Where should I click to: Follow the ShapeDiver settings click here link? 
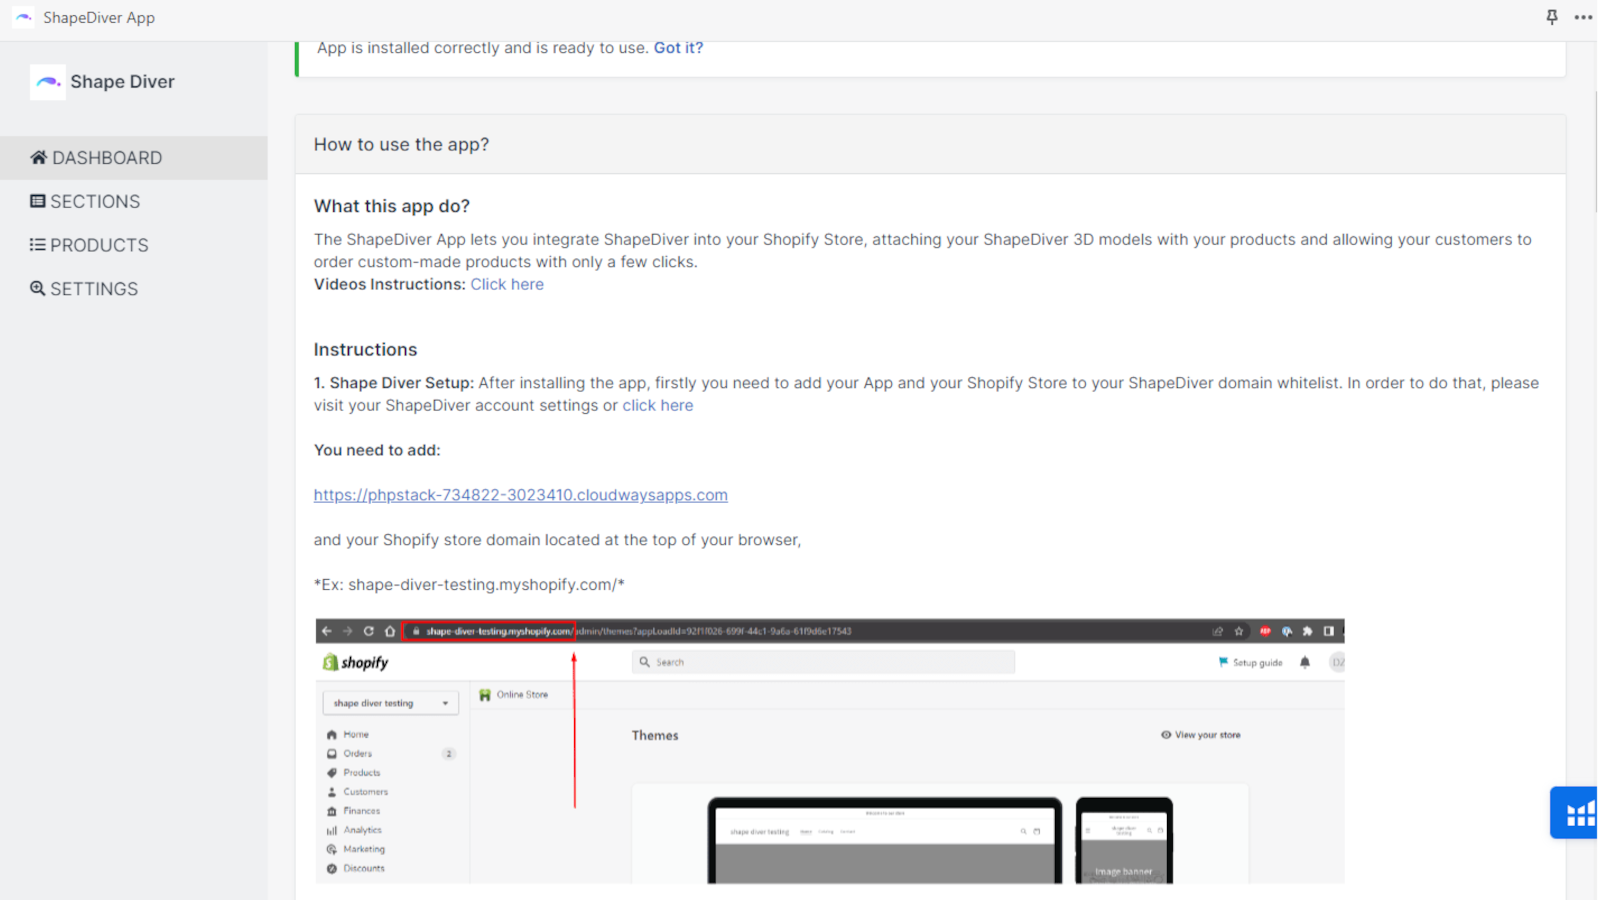(x=658, y=406)
